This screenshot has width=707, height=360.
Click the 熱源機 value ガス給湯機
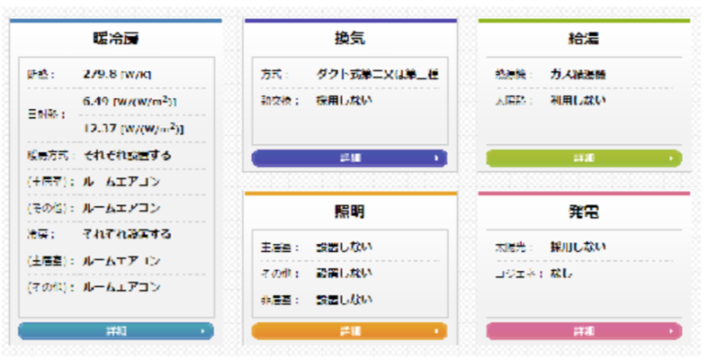click(x=578, y=74)
